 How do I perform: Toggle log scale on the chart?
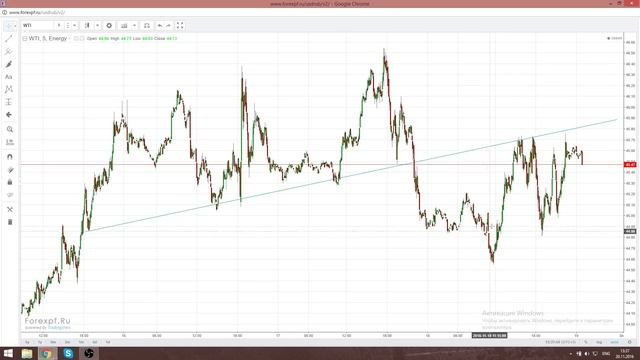[599, 342]
